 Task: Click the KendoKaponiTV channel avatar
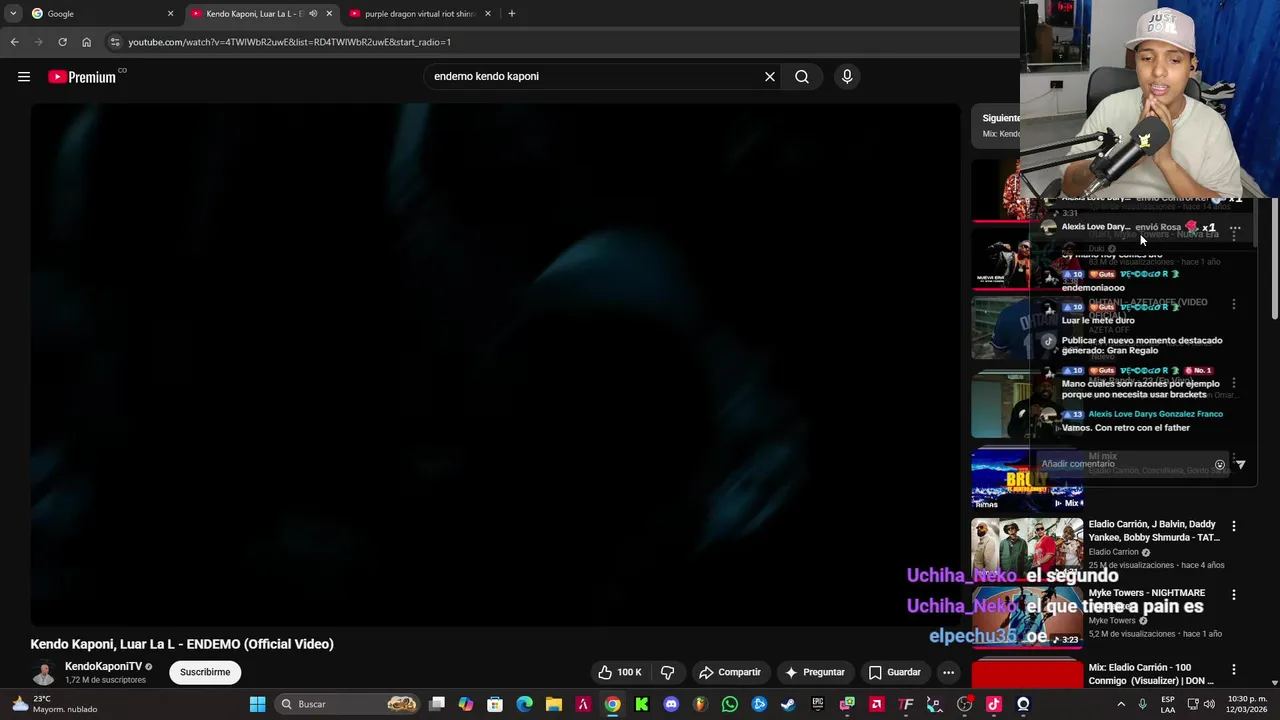[x=43, y=673]
